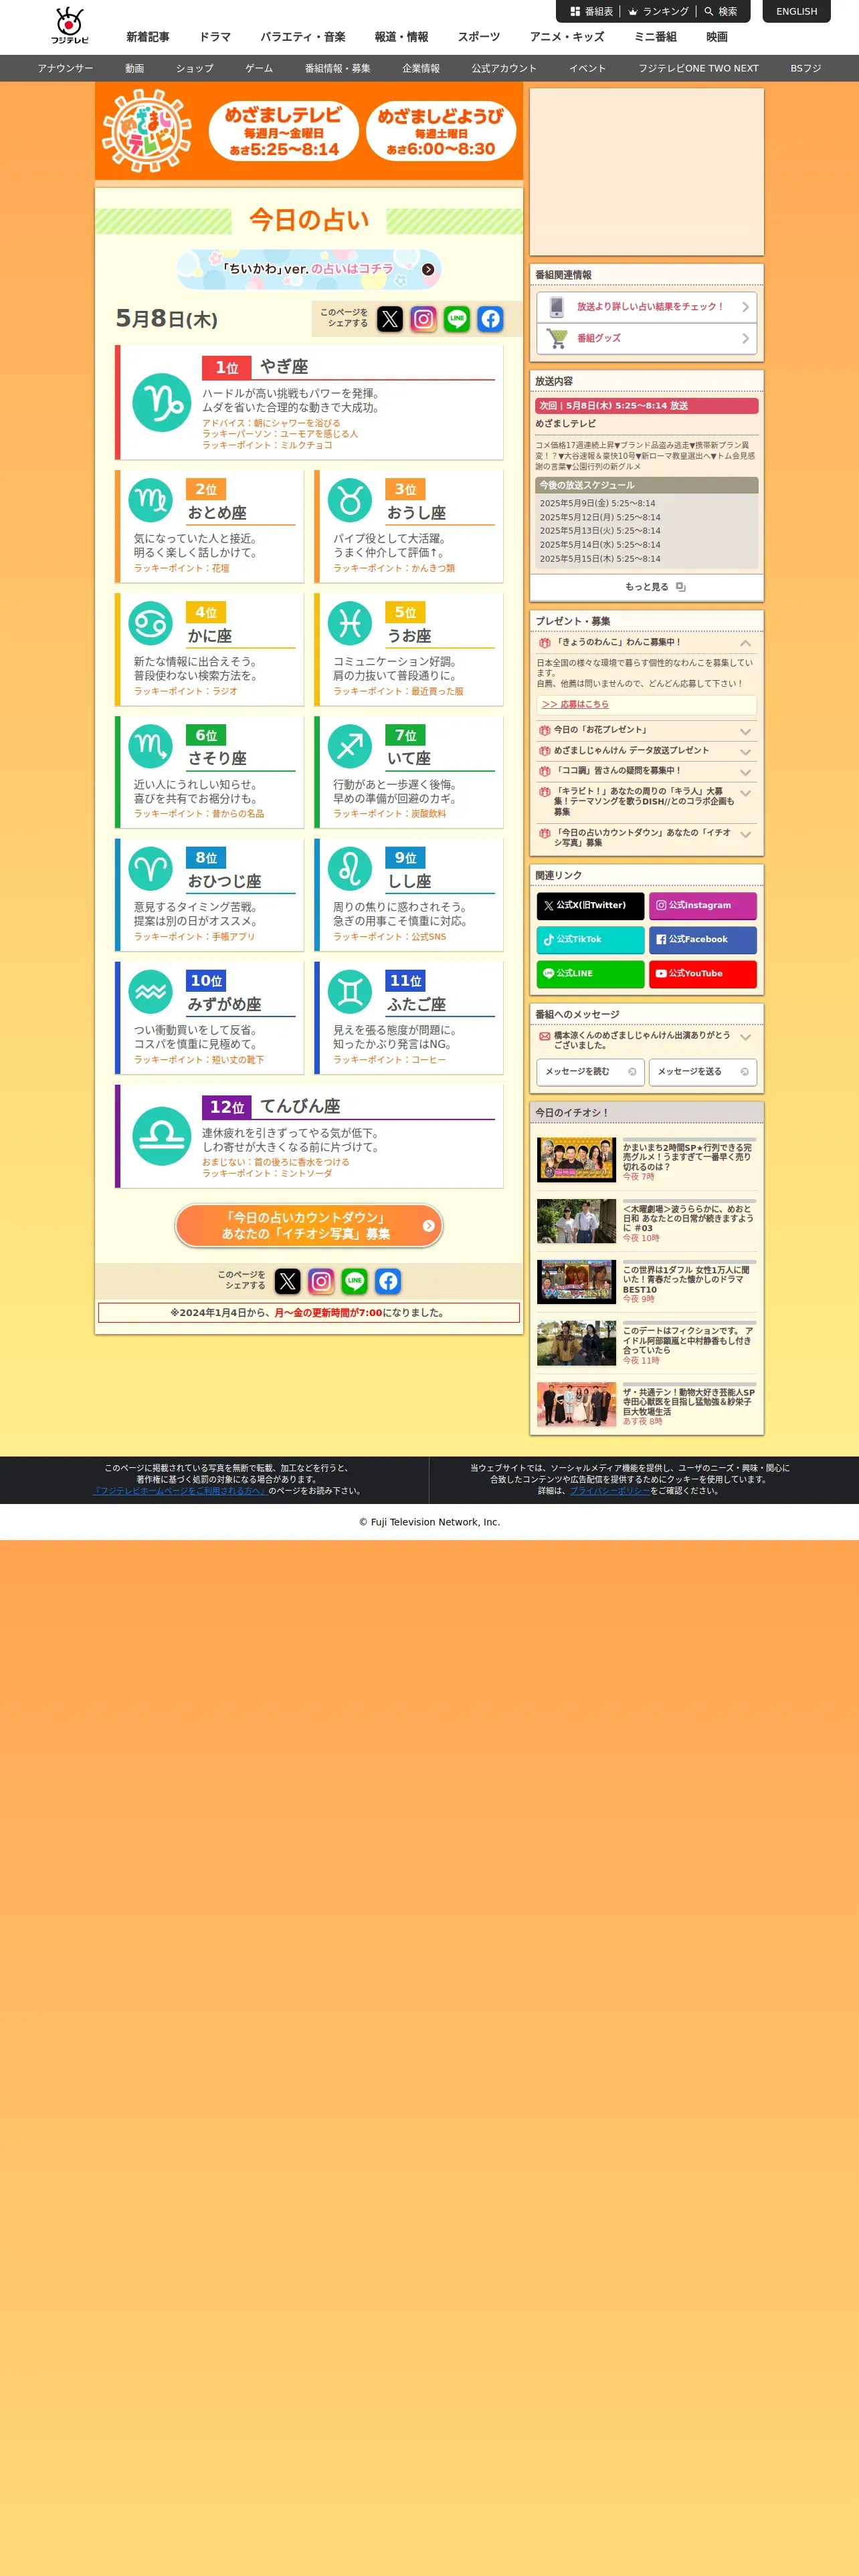The height and width of the screenshot is (2576, 859).
Task: Select BSフジ in the sub navigation
Action: coord(806,68)
